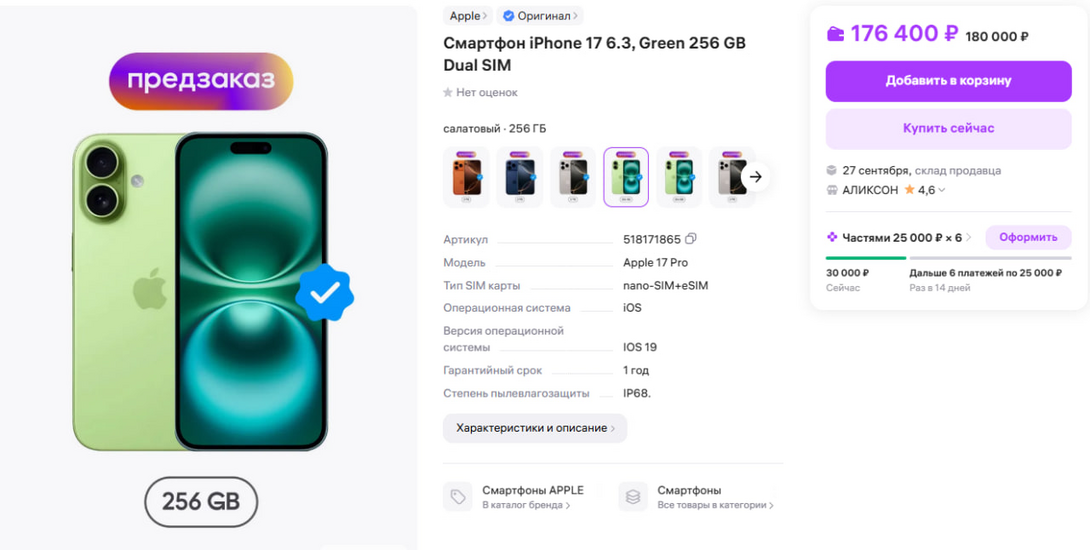The height and width of the screenshot is (550, 1090).
Task: Expand seller АЛИКСОН rating details
Action: coord(941,190)
